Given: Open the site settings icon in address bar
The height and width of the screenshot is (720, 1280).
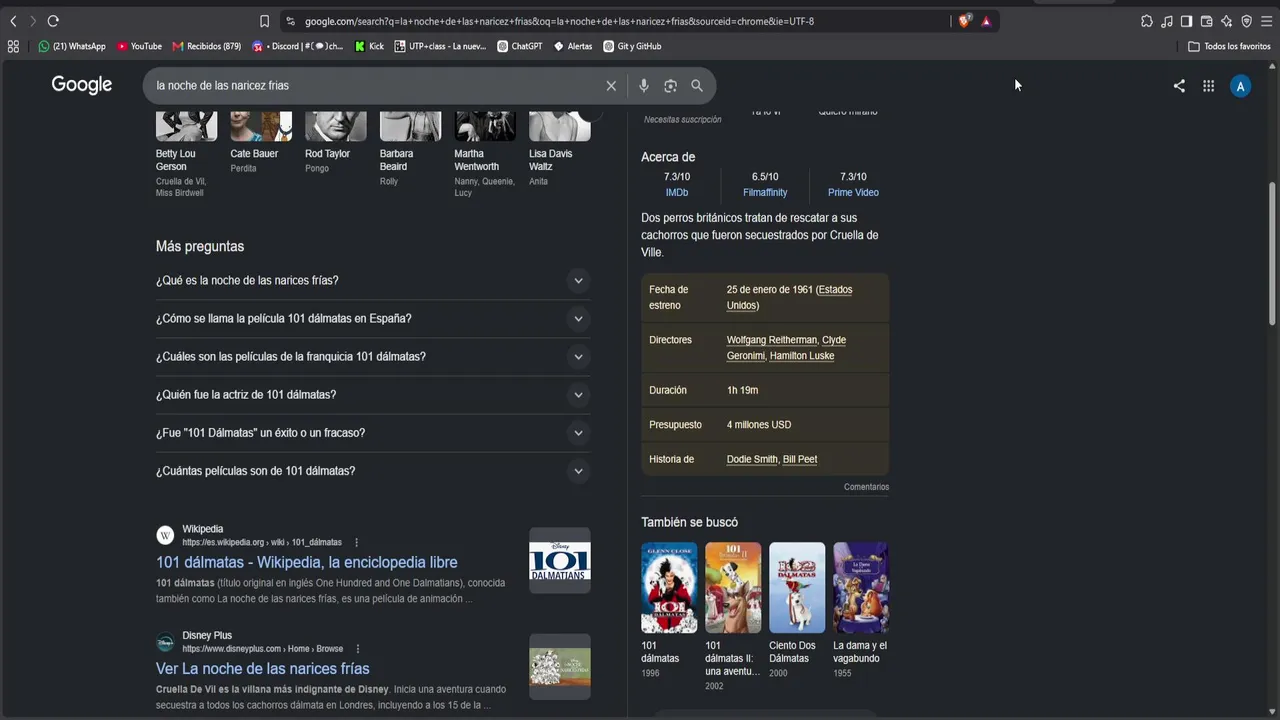Looking at the screenshot, I should tap(290, 21).
